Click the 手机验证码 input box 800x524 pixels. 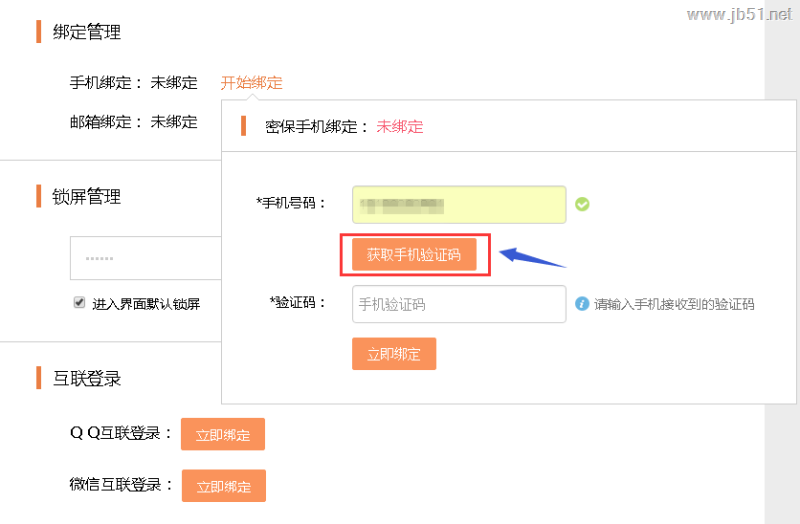tap(459, 304)
